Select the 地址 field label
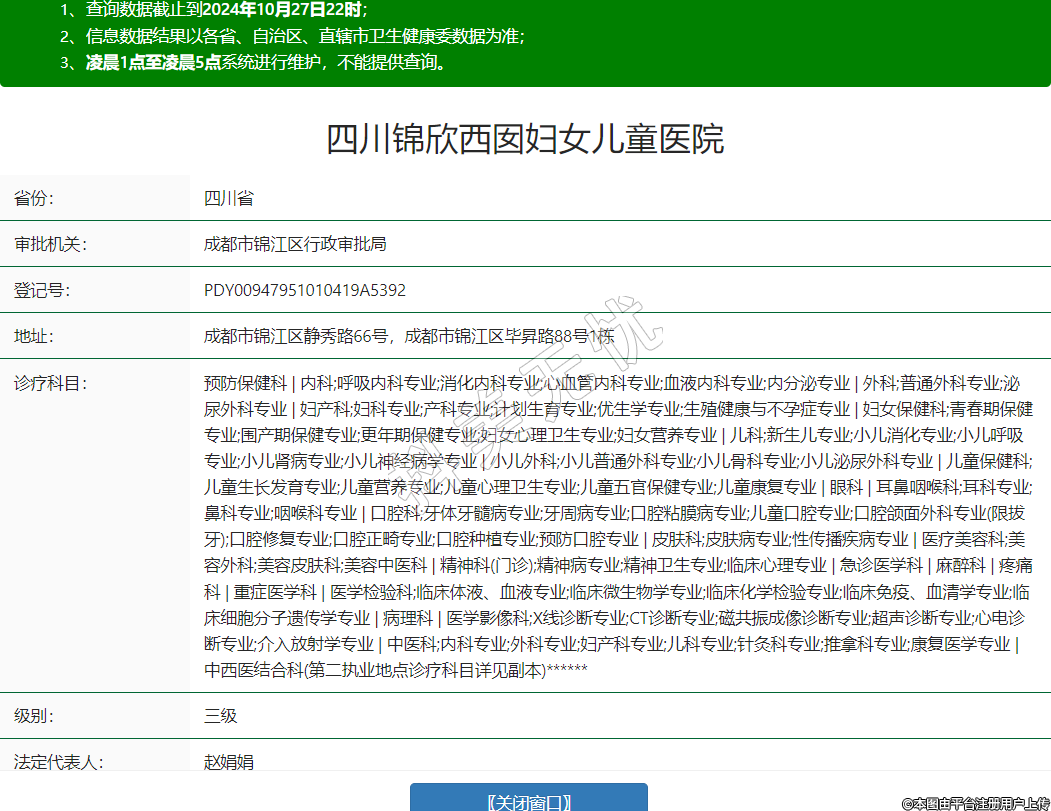This screenshot has height=811, width=1051. point(34,336)
